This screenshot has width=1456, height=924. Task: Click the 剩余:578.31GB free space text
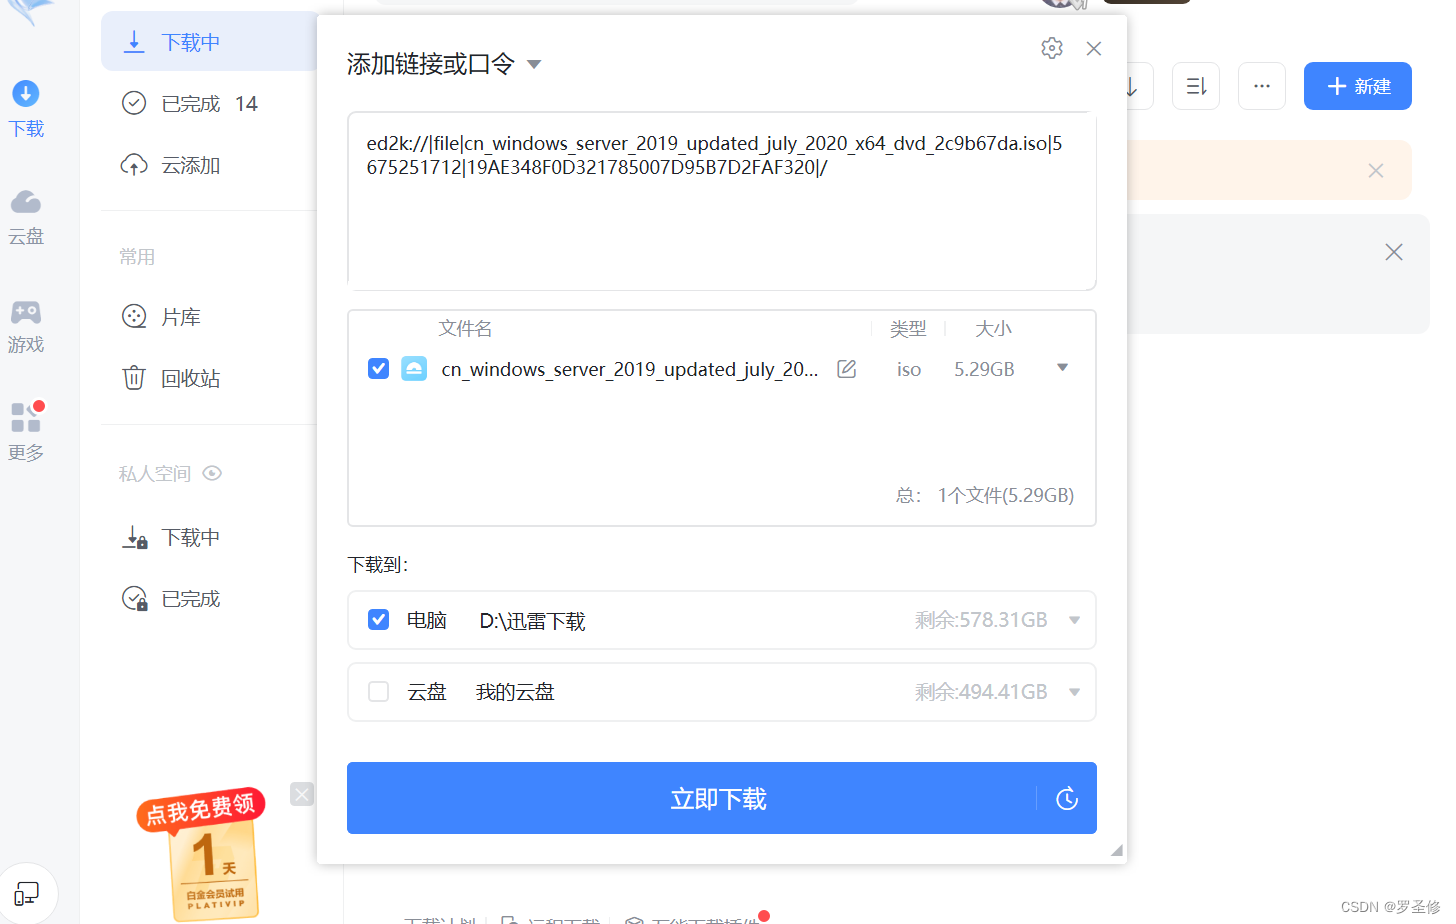click(981, 620)
